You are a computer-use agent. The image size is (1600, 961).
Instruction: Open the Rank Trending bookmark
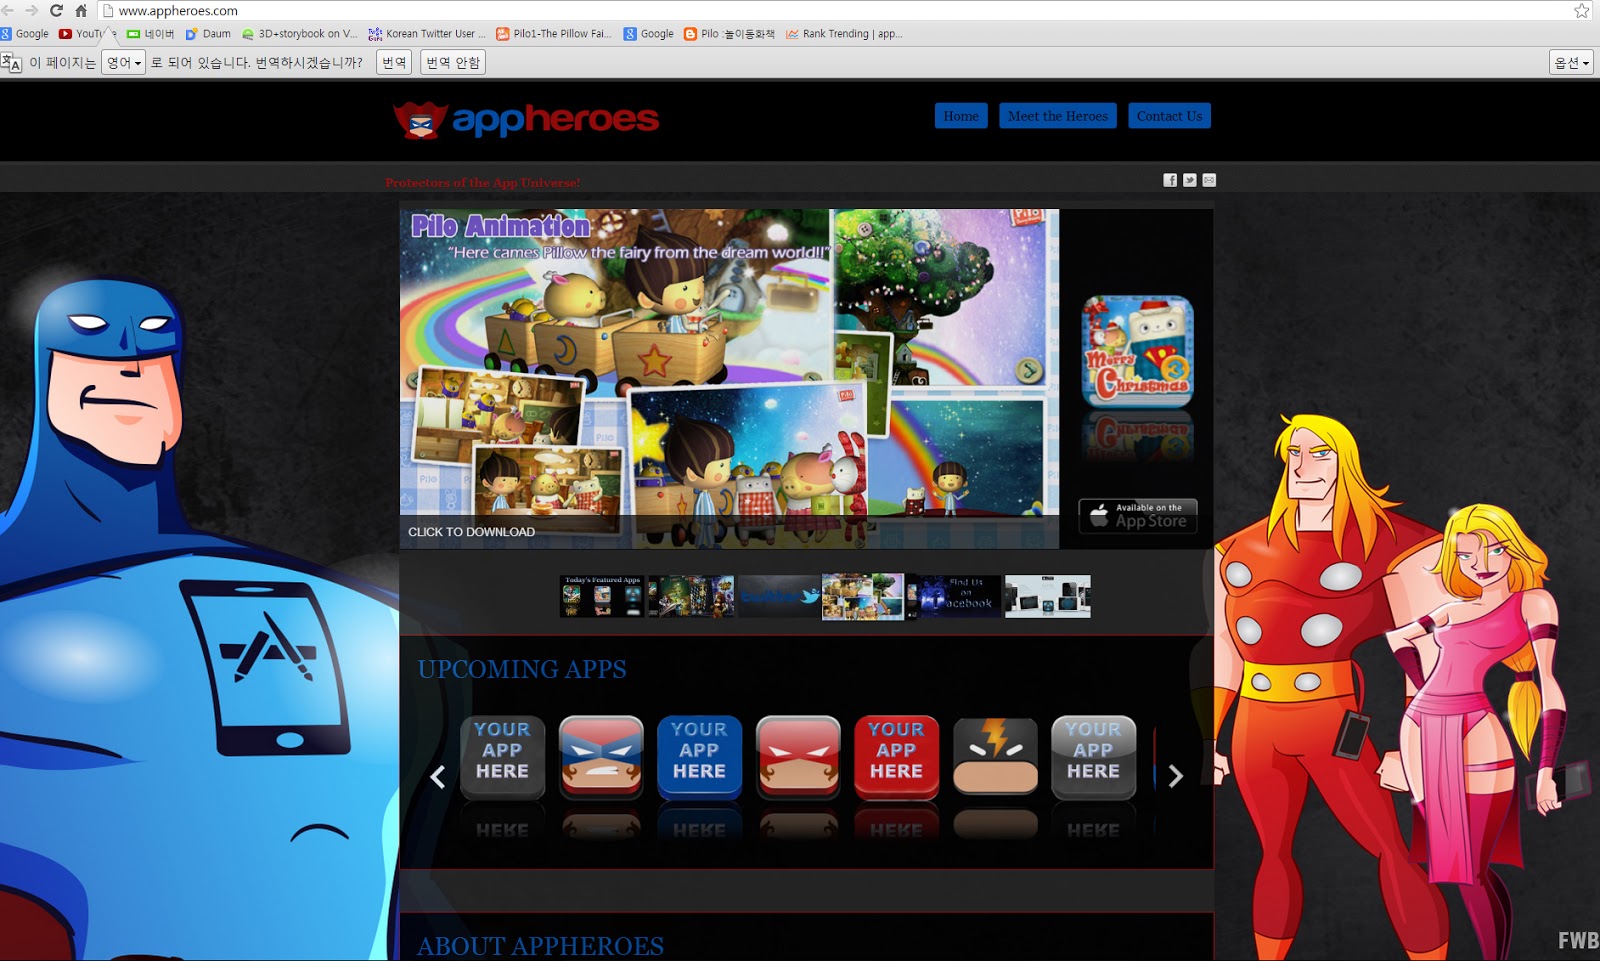(x=844, y=33)
